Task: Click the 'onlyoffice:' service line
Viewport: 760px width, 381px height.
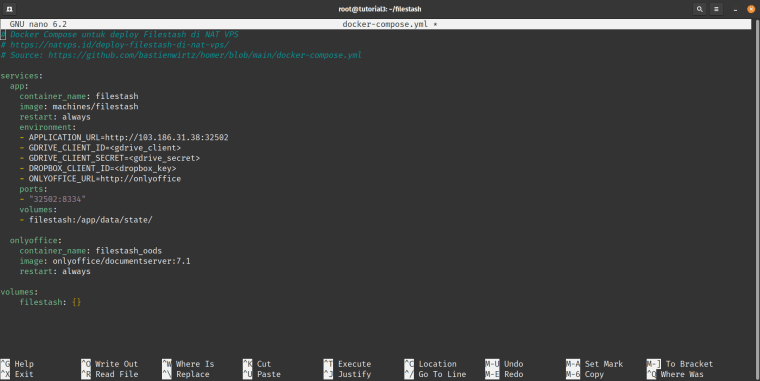Action: point(36,240)
